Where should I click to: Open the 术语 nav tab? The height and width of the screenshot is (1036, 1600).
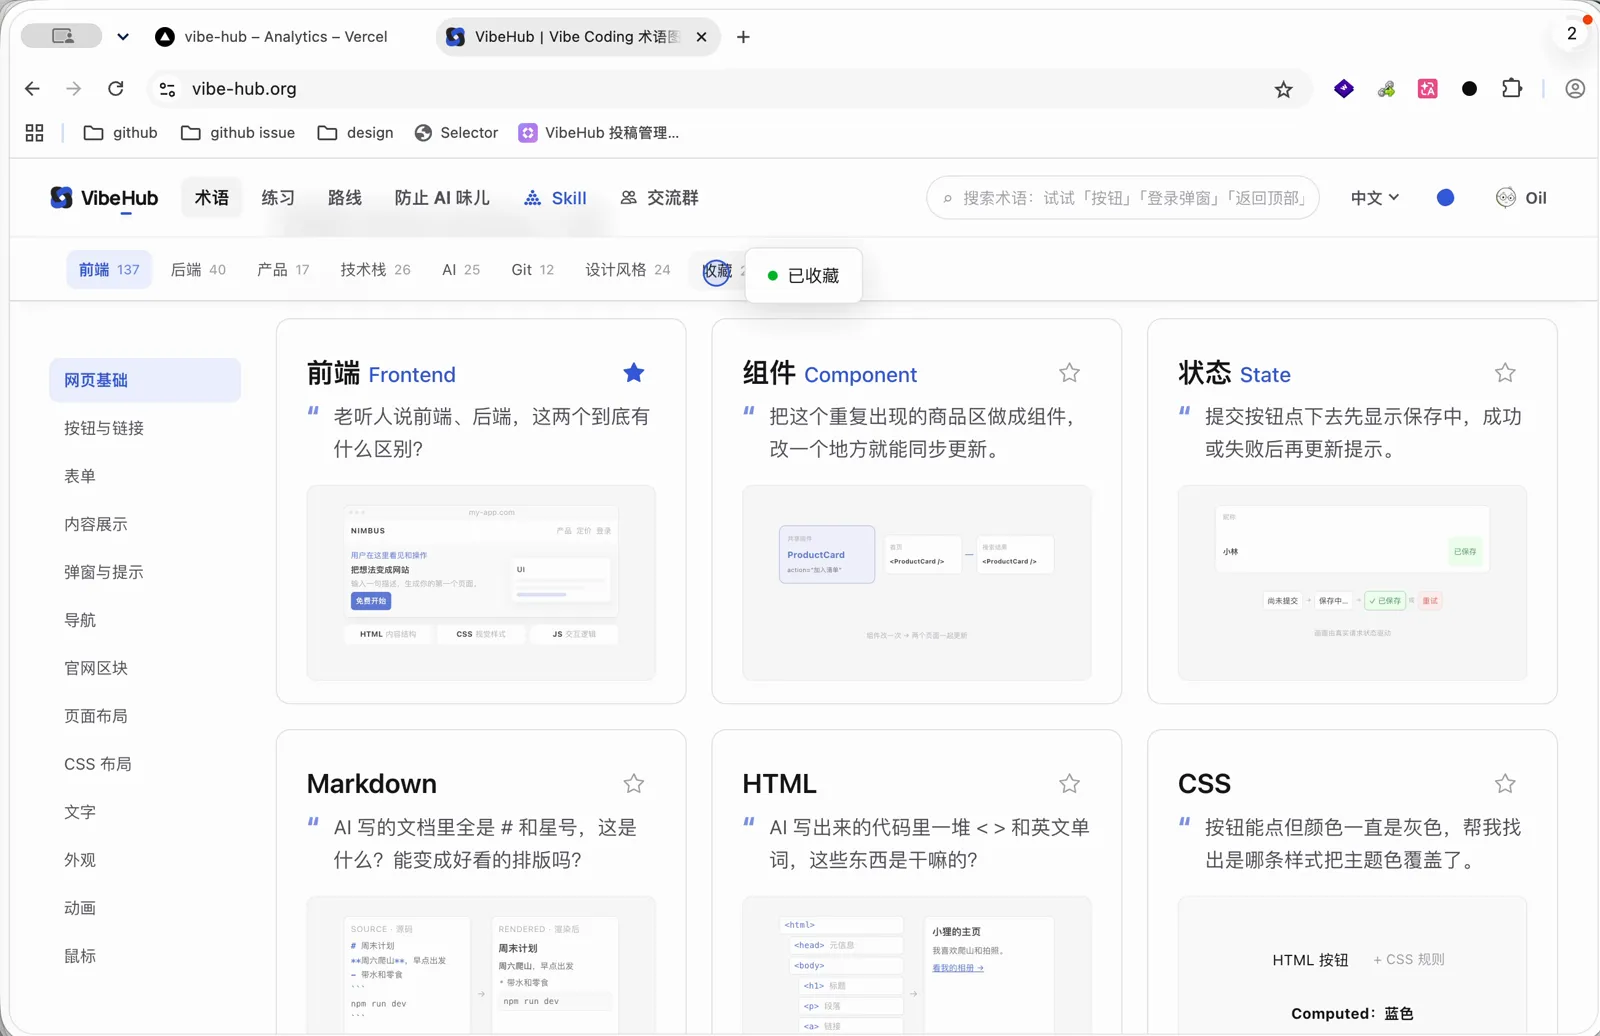click(211, 198)
